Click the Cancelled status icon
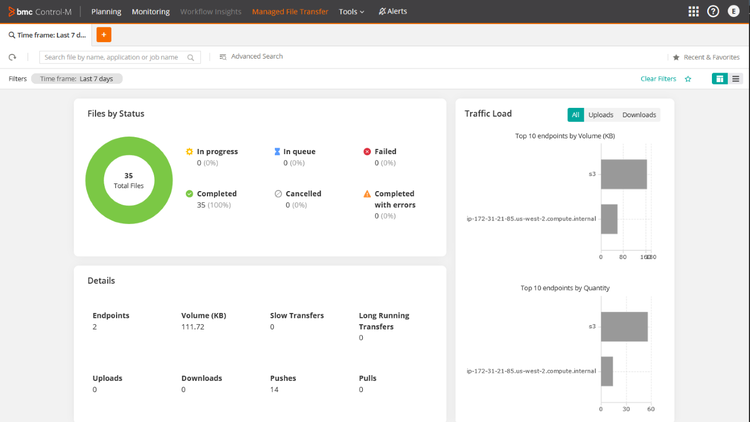The height and width of the screenshot is (422, 750). coord(278,193)
